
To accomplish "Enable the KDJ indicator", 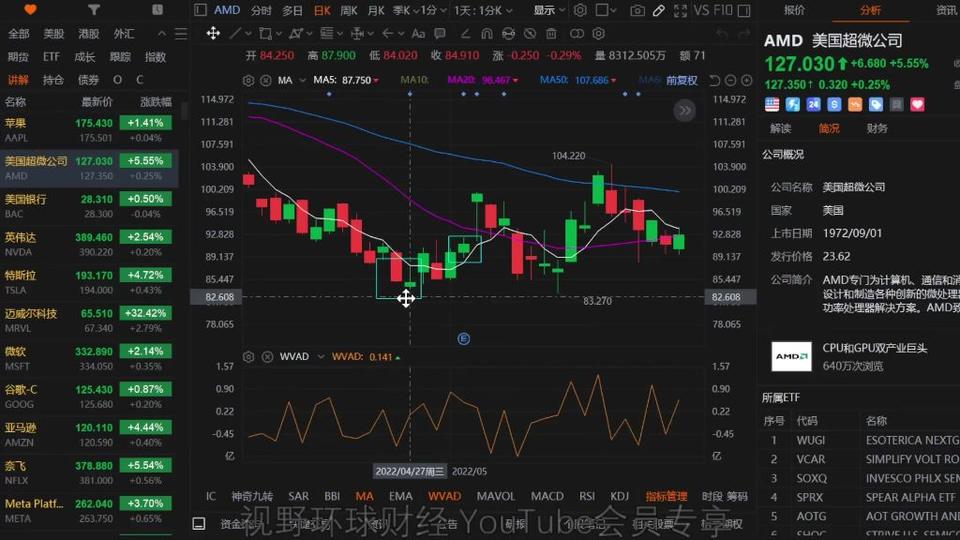I will pyautogui.click(x=620, y=496).
